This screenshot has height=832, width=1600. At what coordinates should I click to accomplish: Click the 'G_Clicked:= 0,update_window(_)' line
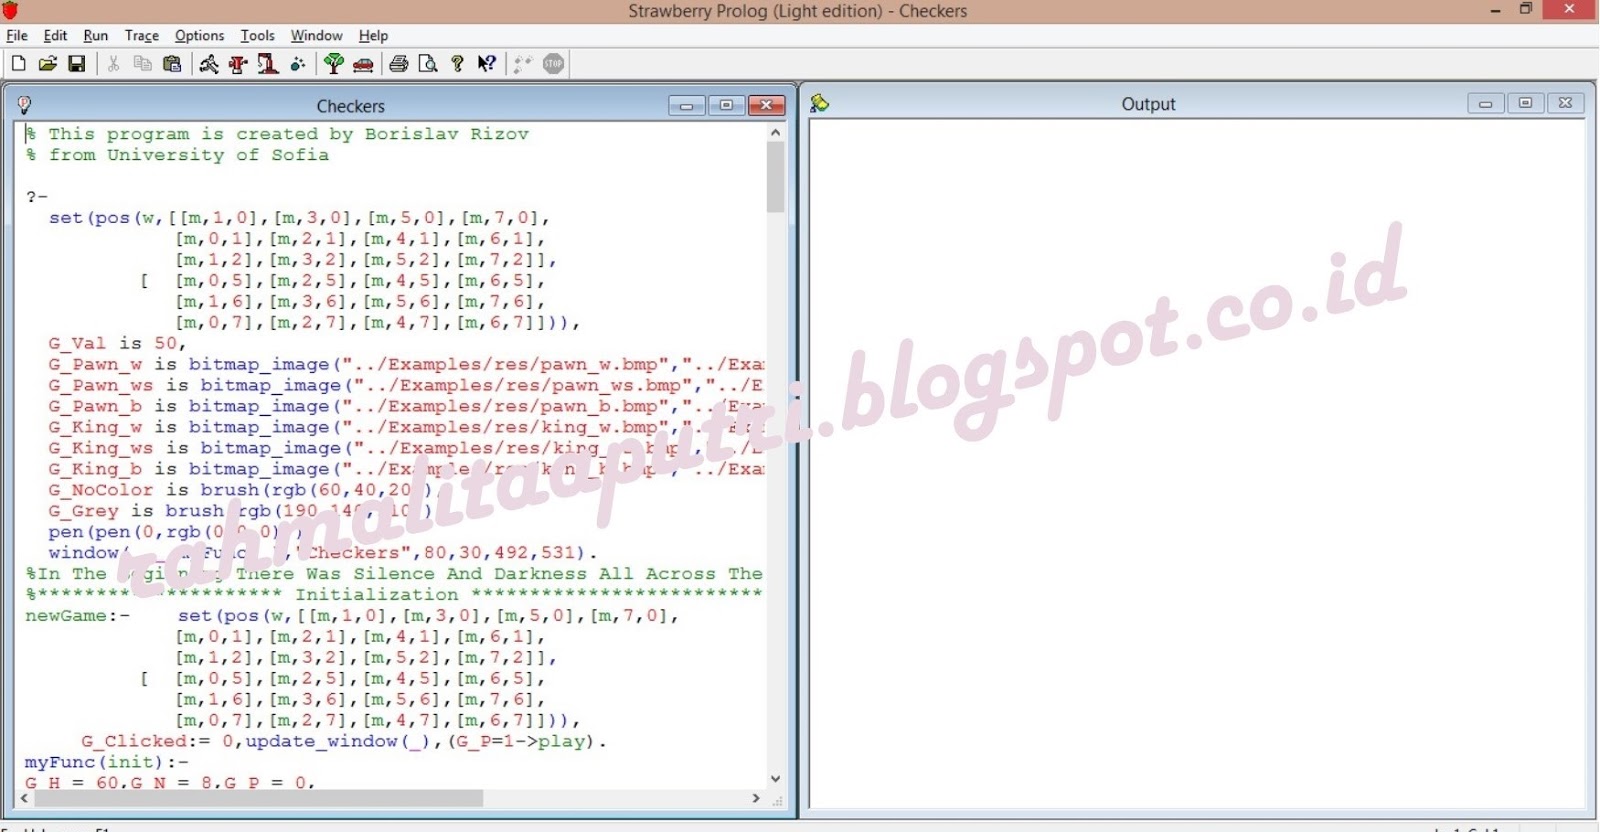[x=344, y=741]
